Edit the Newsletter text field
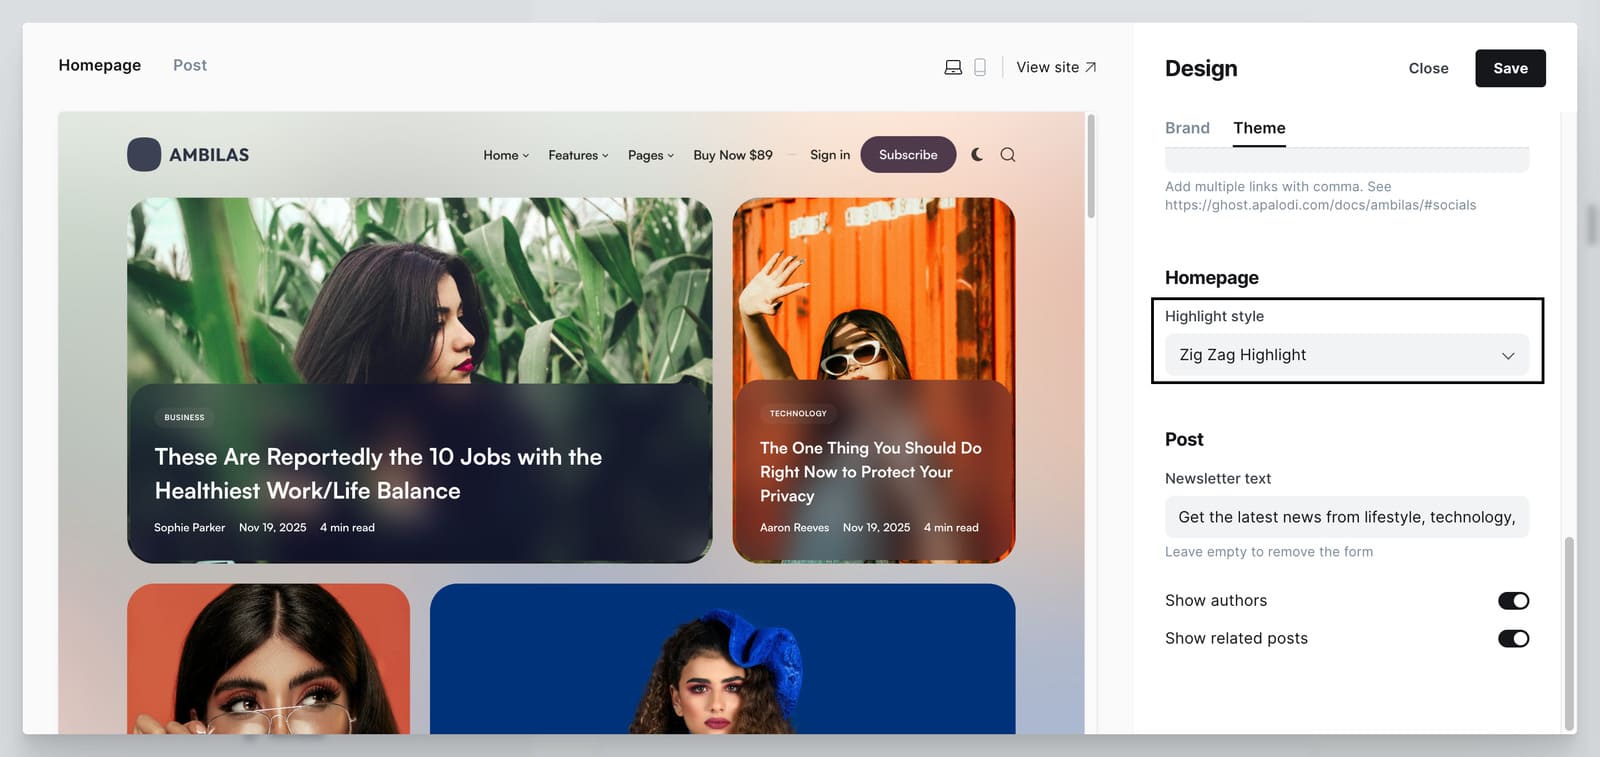The height and width of the screenshot is (757, 1600). [x=1346, y=517]
